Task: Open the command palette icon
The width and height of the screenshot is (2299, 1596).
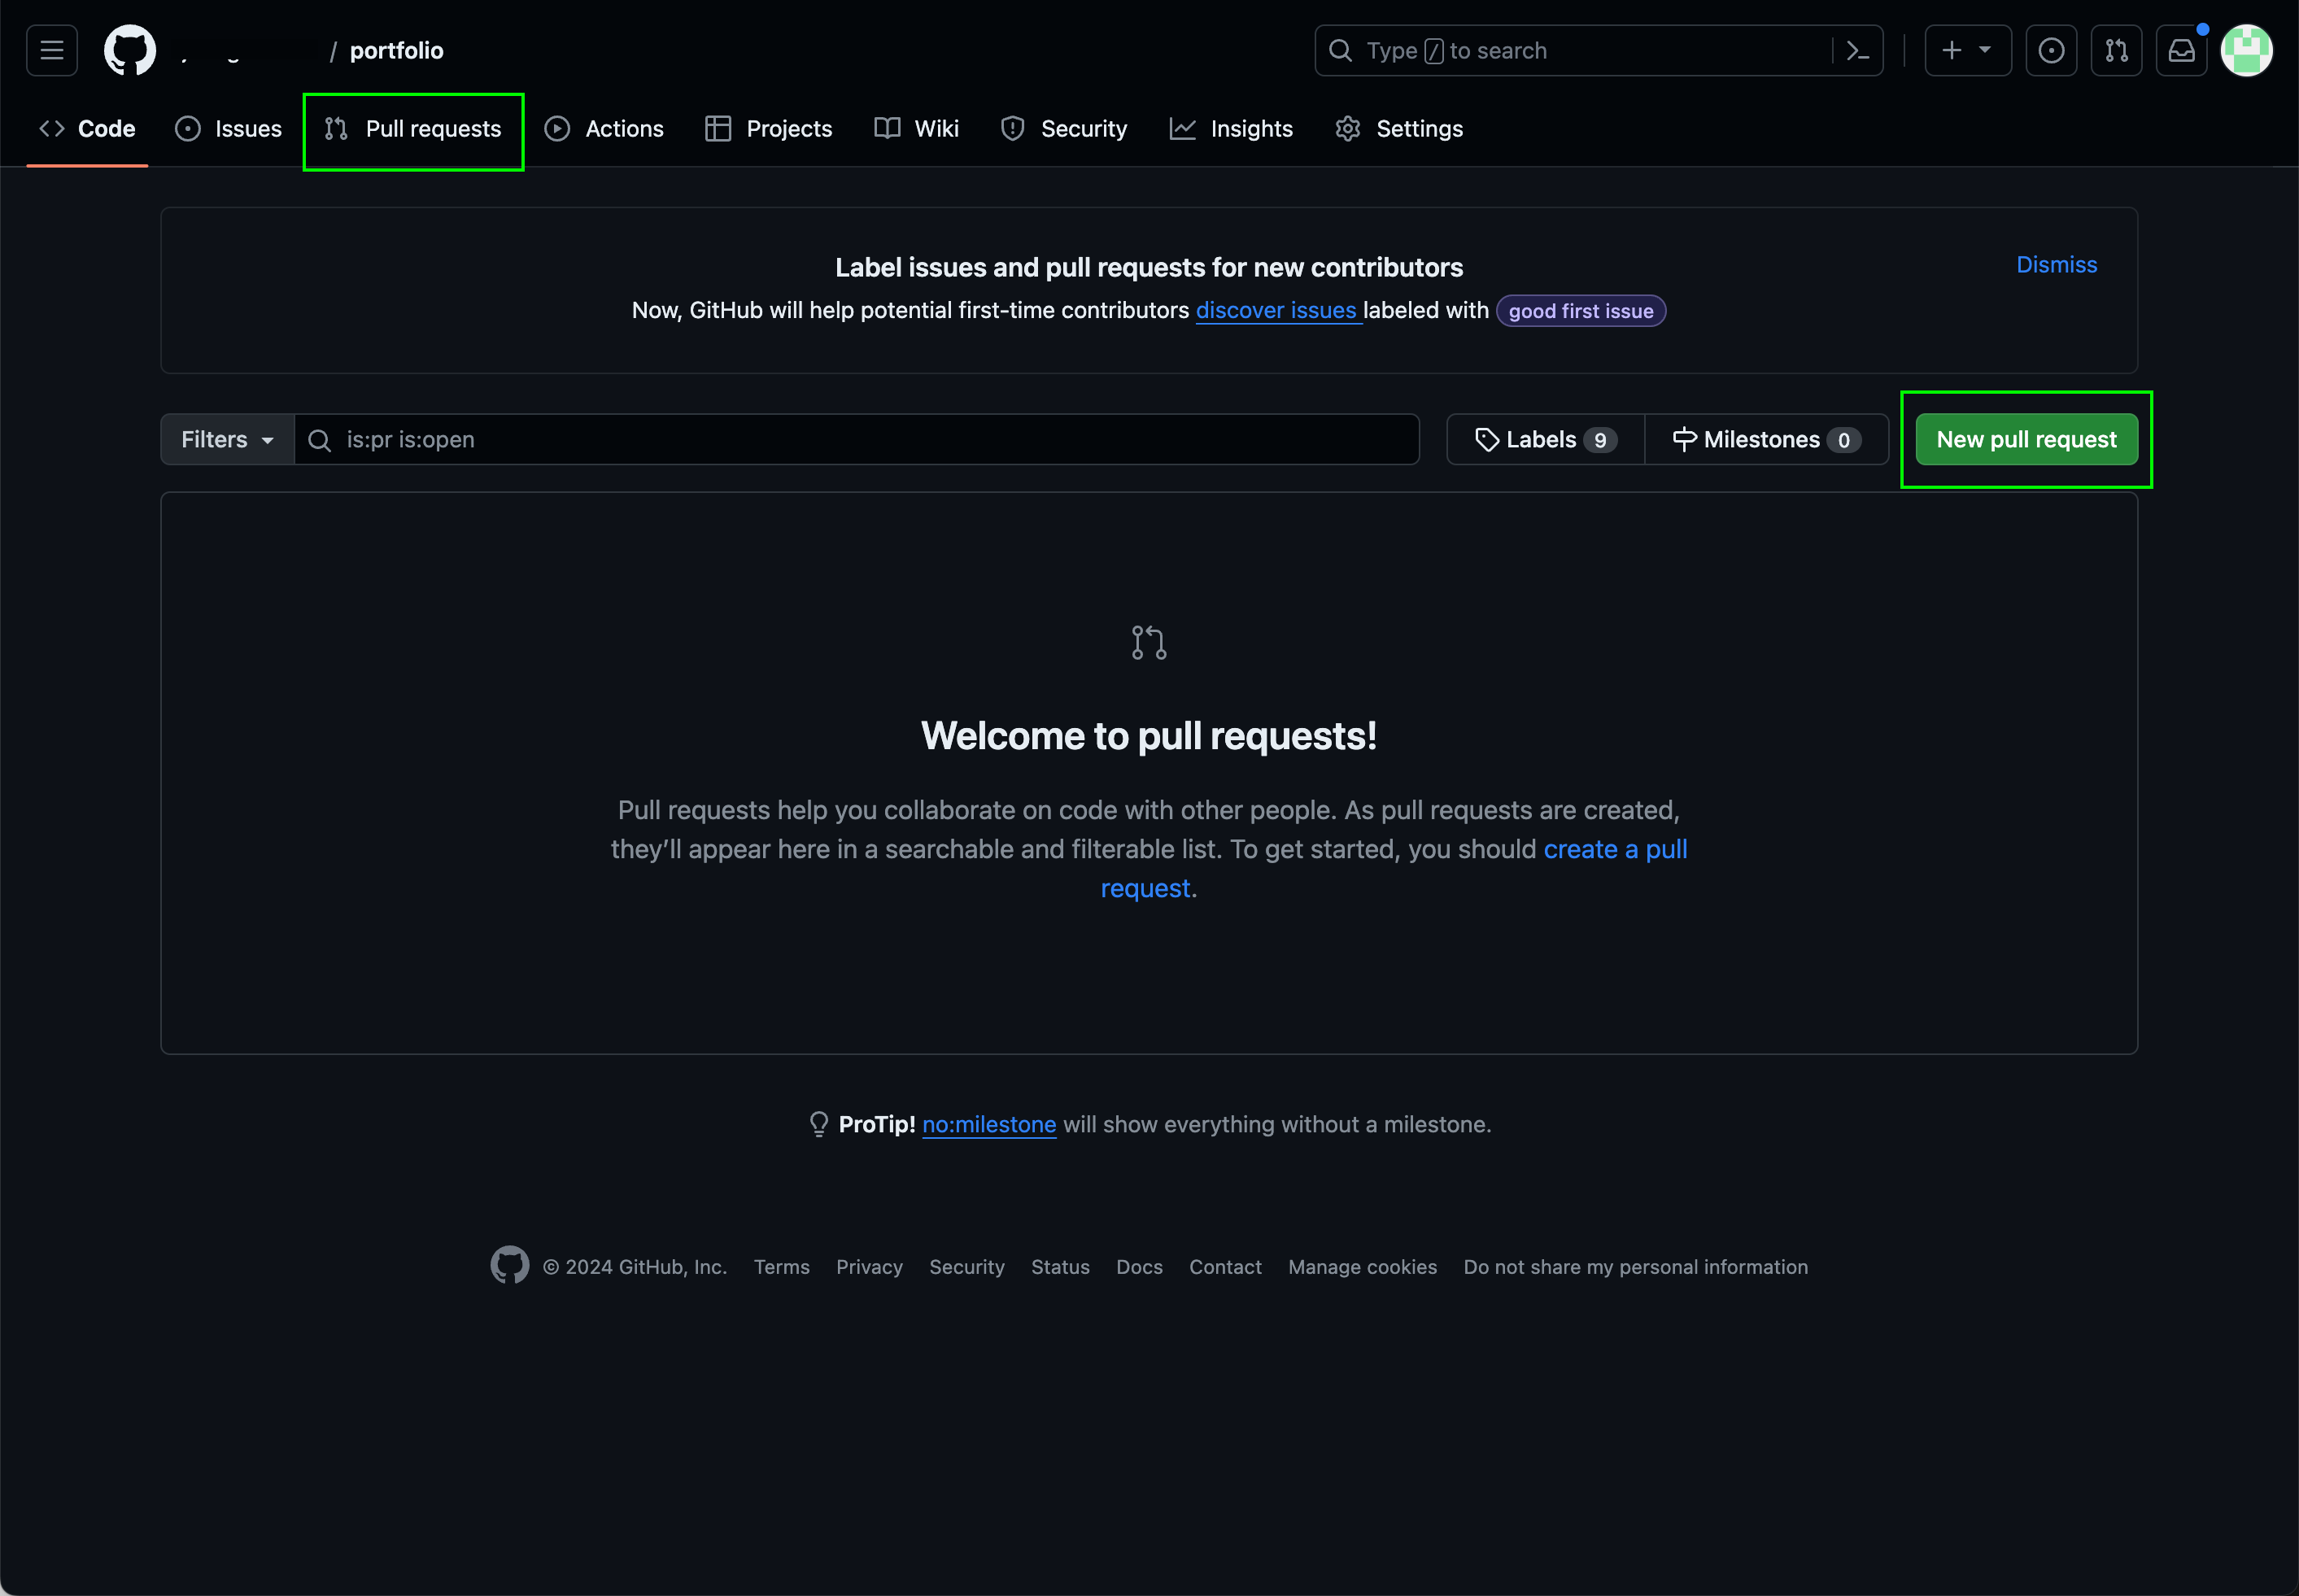Action: click(x=1857, y=50)
